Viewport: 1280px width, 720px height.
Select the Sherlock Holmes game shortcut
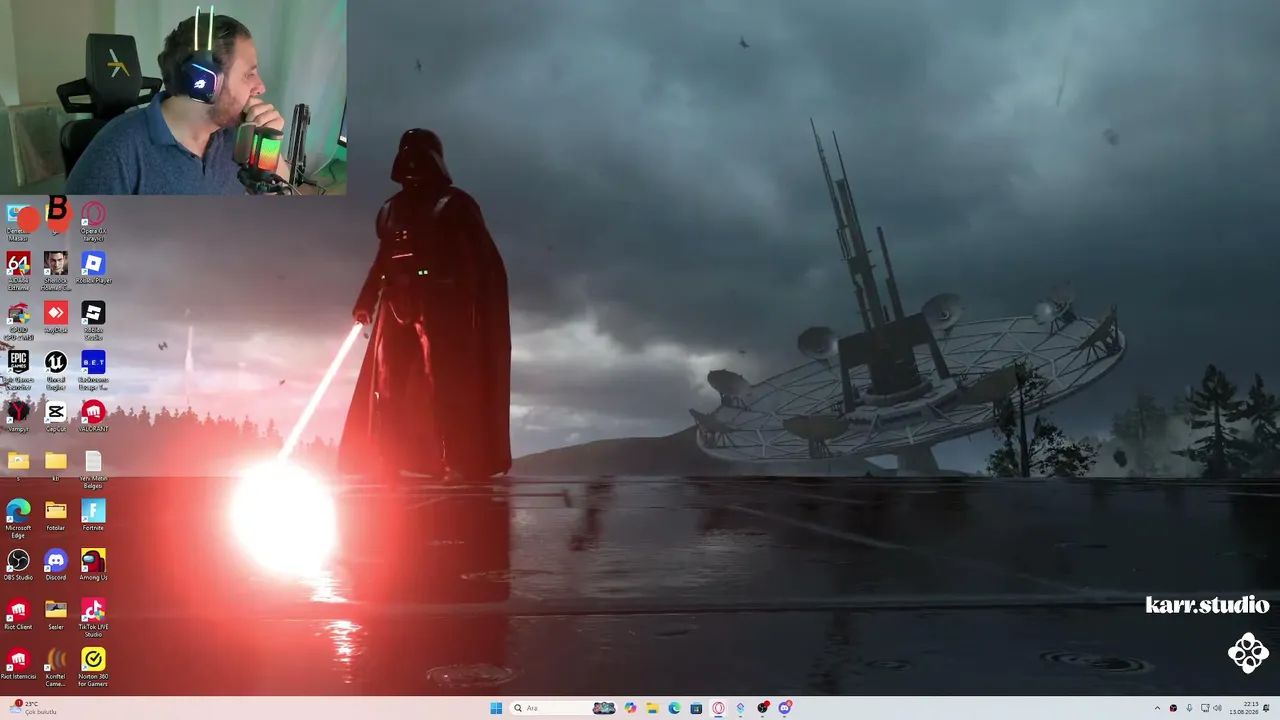click(x=56, y=270)
